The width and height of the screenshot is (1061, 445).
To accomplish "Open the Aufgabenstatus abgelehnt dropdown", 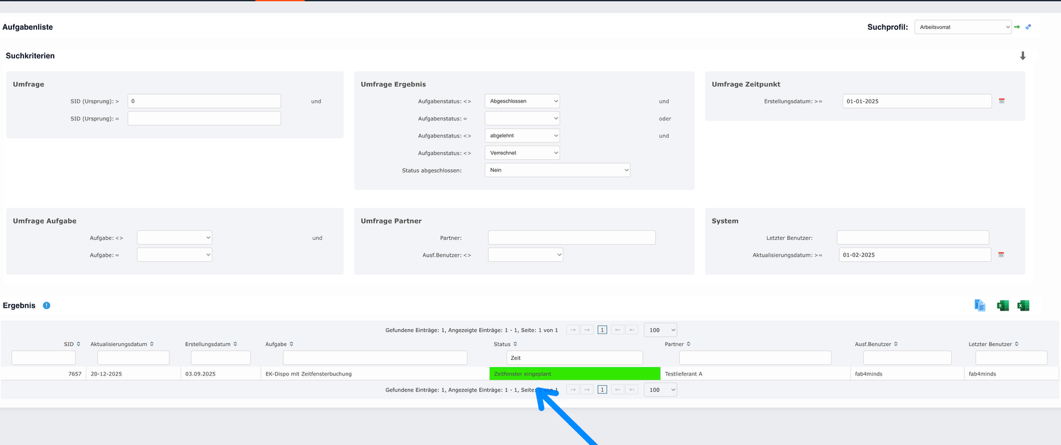I will pos(522,136).
